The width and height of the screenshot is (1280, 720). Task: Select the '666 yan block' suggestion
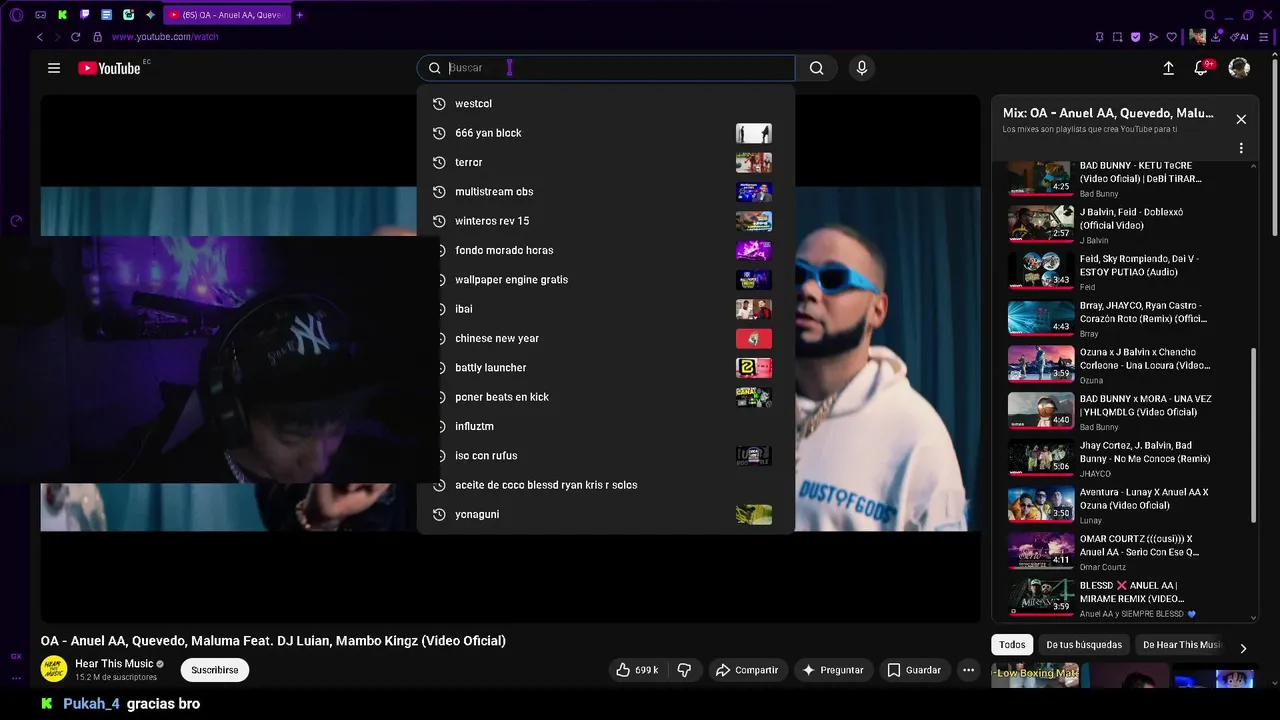pyautogui.click(x=606, y=133)
